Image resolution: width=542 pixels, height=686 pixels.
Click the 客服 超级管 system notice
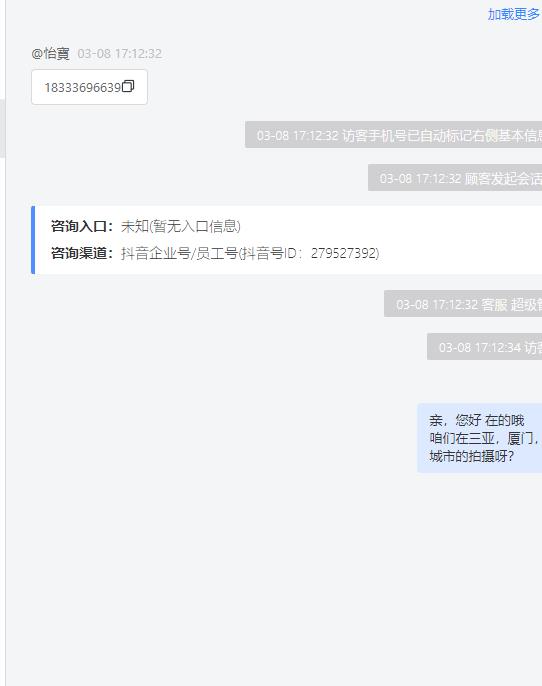[463, 304]
